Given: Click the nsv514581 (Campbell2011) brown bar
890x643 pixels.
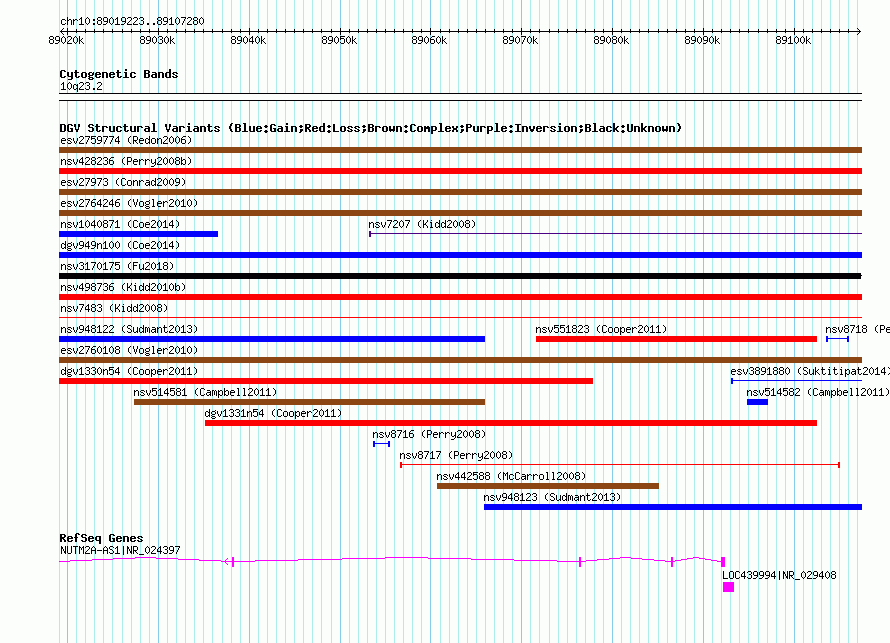Looking at the screenshot, I should tap(309, 402).
